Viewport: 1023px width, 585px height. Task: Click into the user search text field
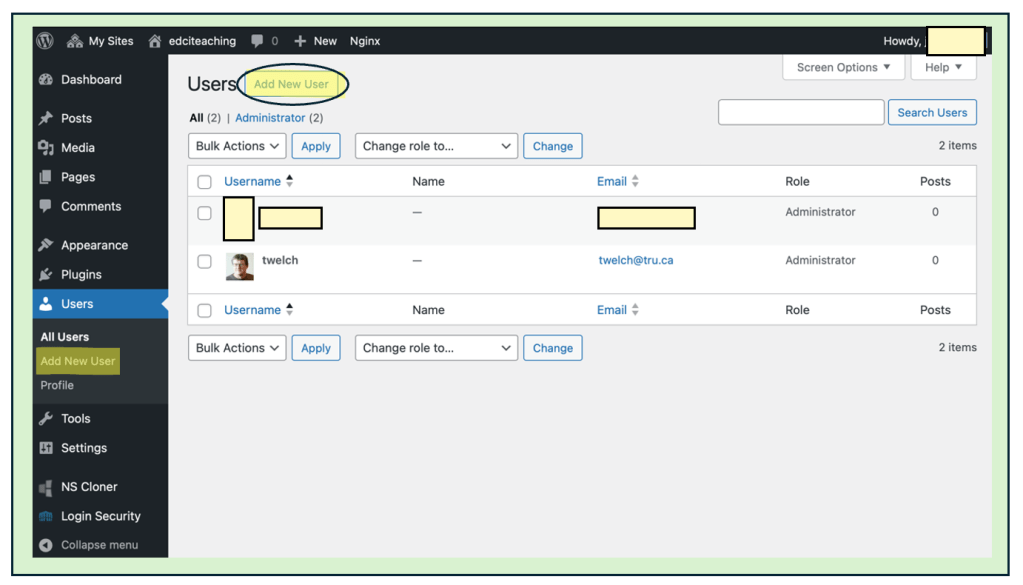point(801,112)
